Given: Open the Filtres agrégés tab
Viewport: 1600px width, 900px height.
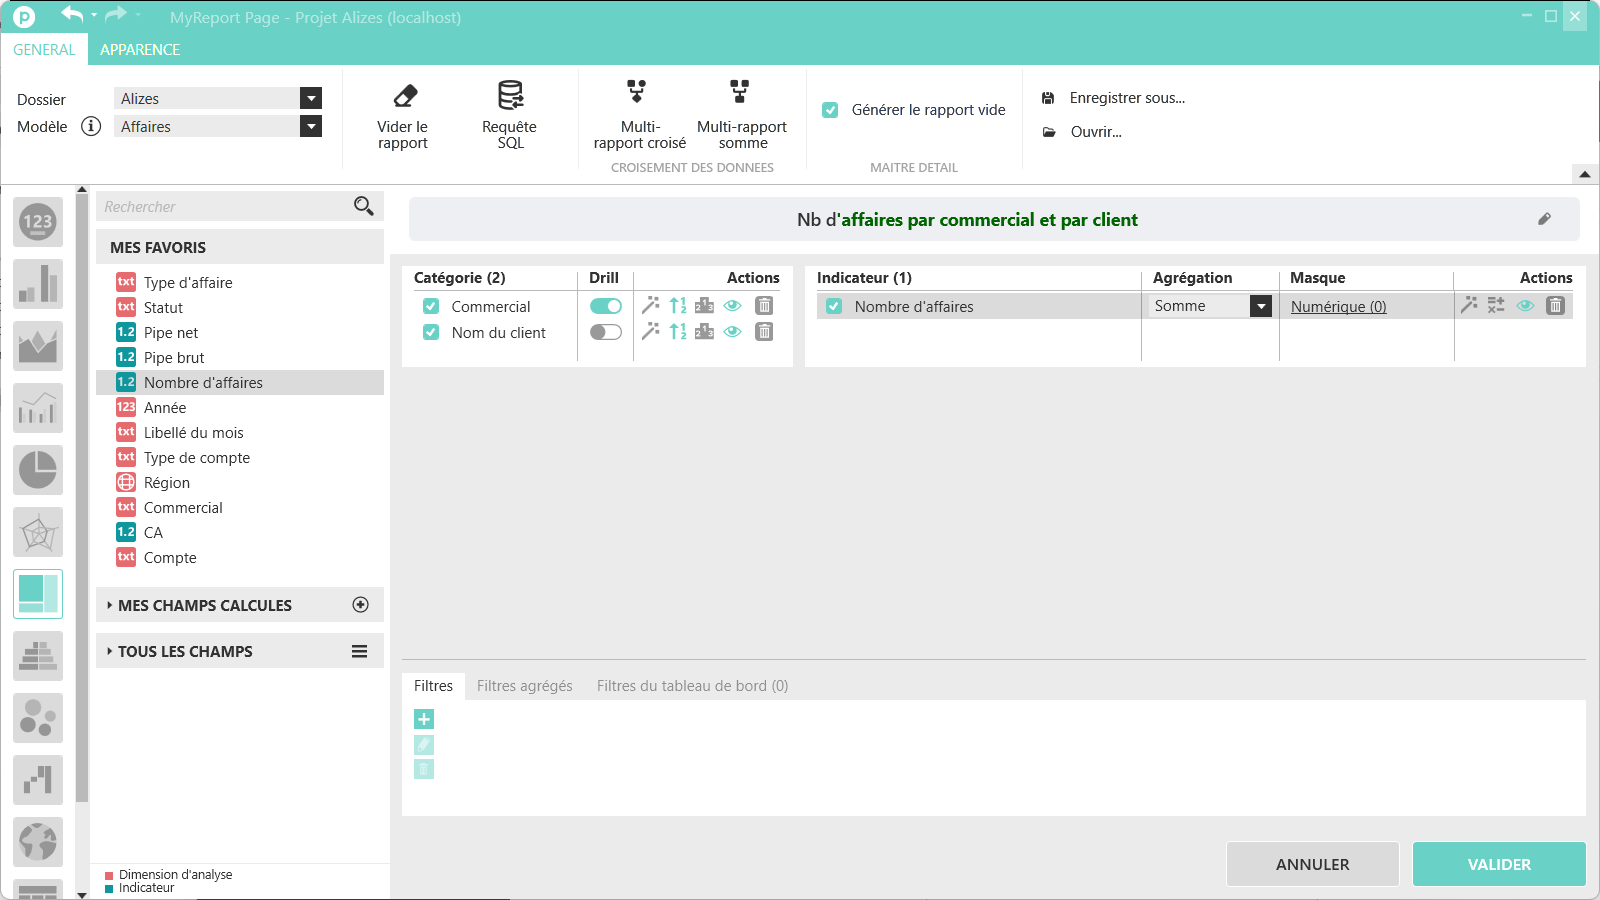Looking at the screenshot, I should (524, 686).
